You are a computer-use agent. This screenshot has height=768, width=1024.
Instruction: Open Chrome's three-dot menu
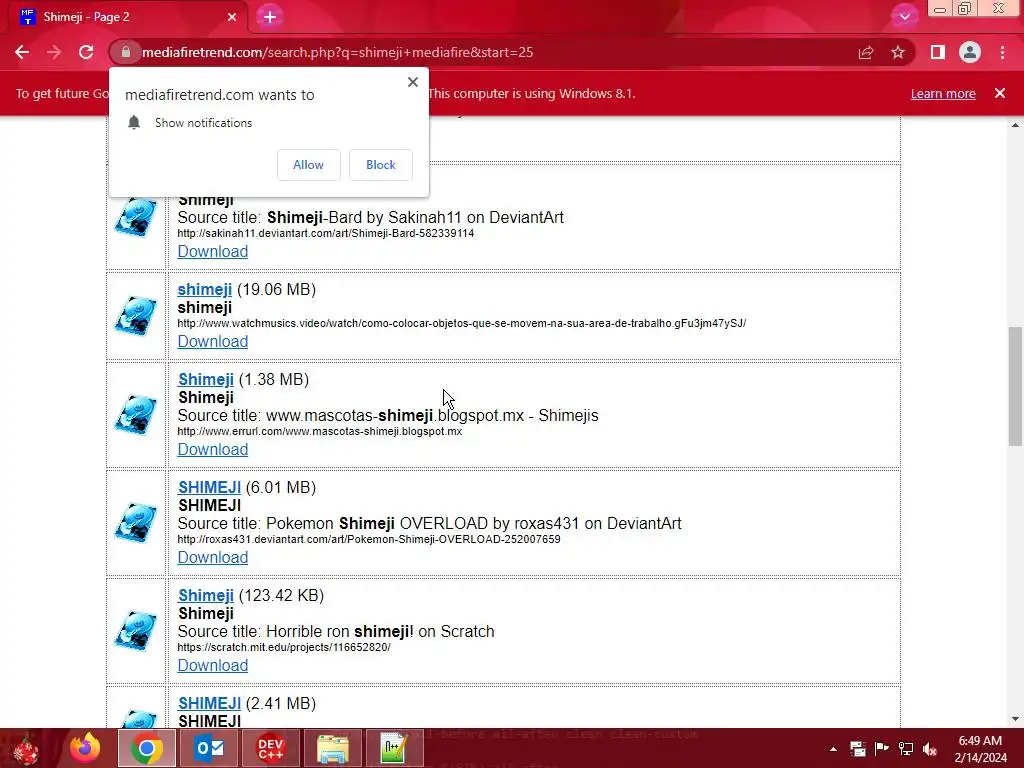(x=1002, y=52)
